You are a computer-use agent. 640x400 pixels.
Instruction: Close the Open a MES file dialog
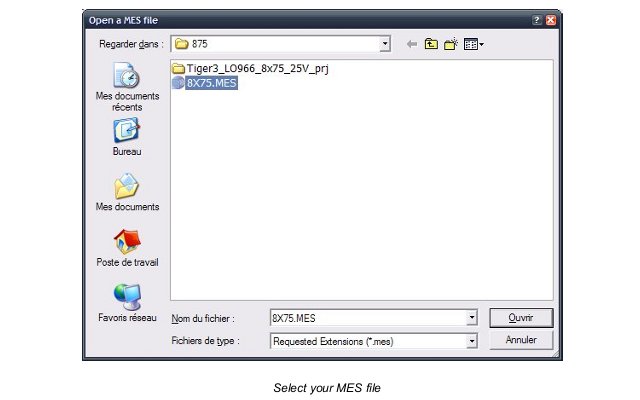(x=551, y=20)
